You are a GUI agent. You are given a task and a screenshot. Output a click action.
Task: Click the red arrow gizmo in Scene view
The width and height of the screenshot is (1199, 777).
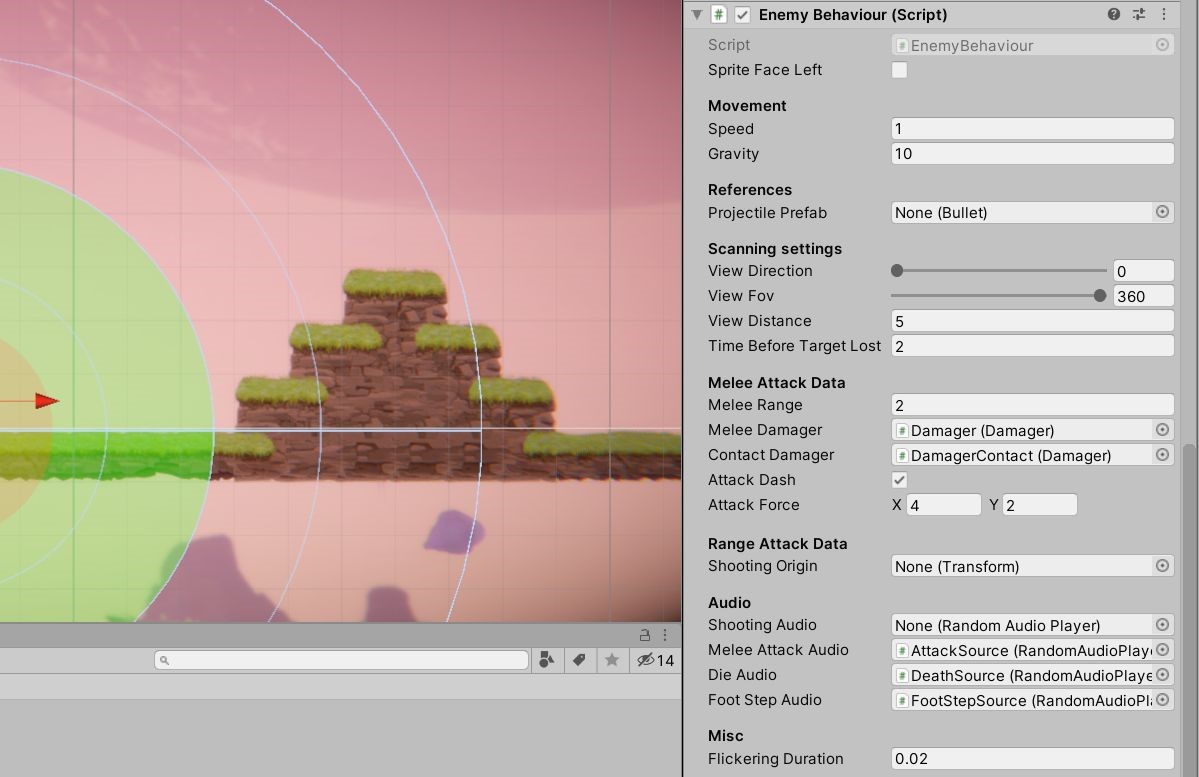pyautogui.click(x=47, y=401)
